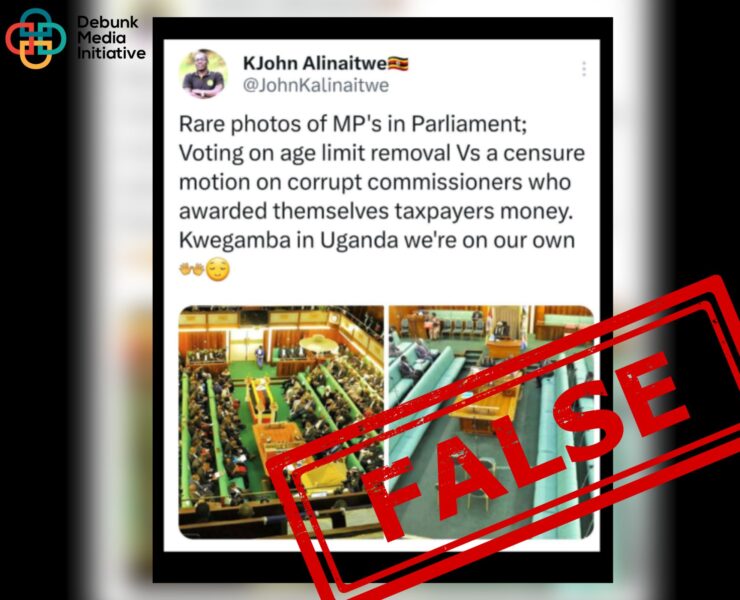
Task: Click the Debunk Media Initiative logo icon
Action: (35, 38)
